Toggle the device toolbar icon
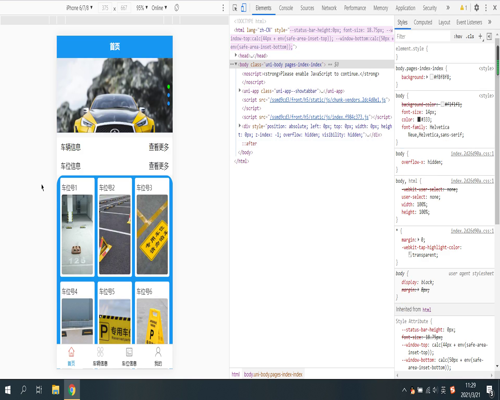This screenshot has height=400, width=500. click(244, 8)
